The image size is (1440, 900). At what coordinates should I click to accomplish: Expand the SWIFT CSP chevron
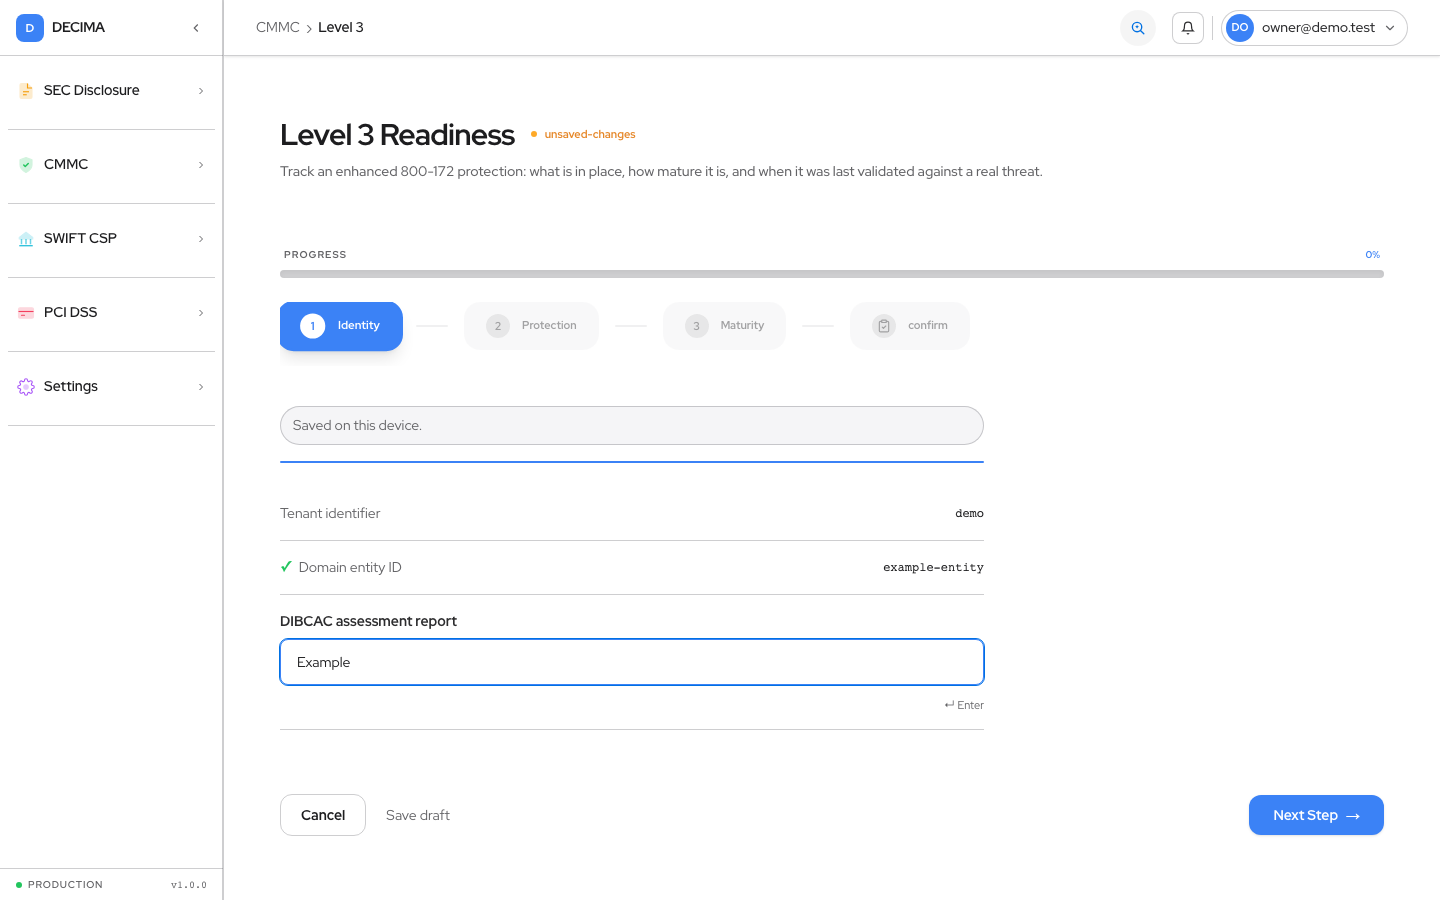pos(201,239)
